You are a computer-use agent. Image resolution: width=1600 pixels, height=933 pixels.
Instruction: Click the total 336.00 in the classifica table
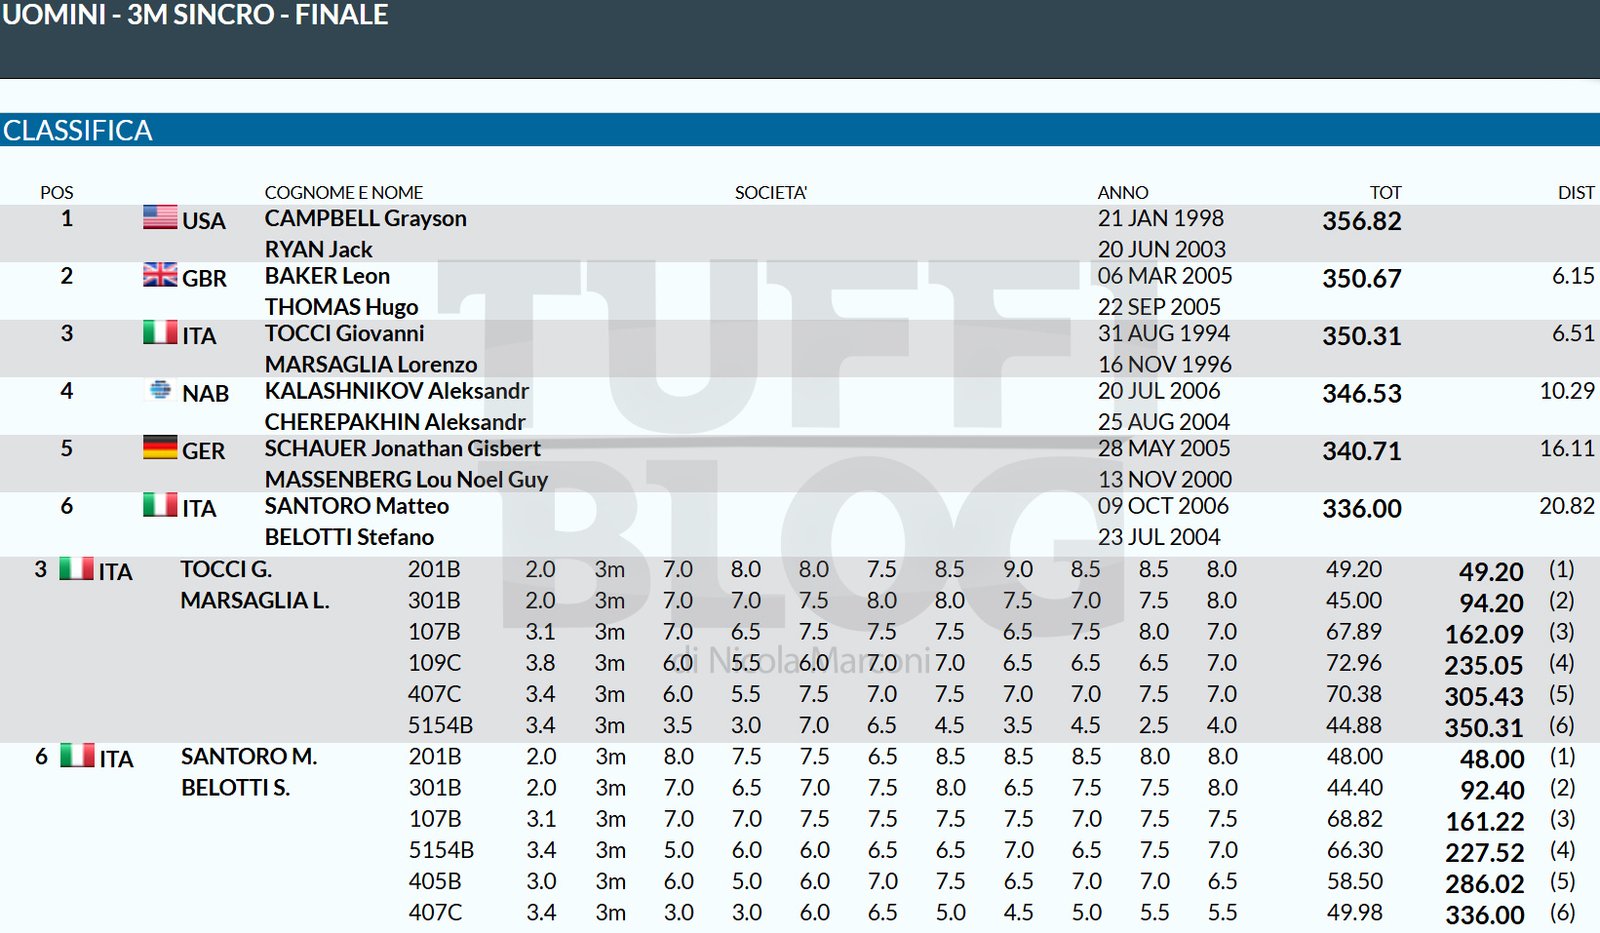1362,508
